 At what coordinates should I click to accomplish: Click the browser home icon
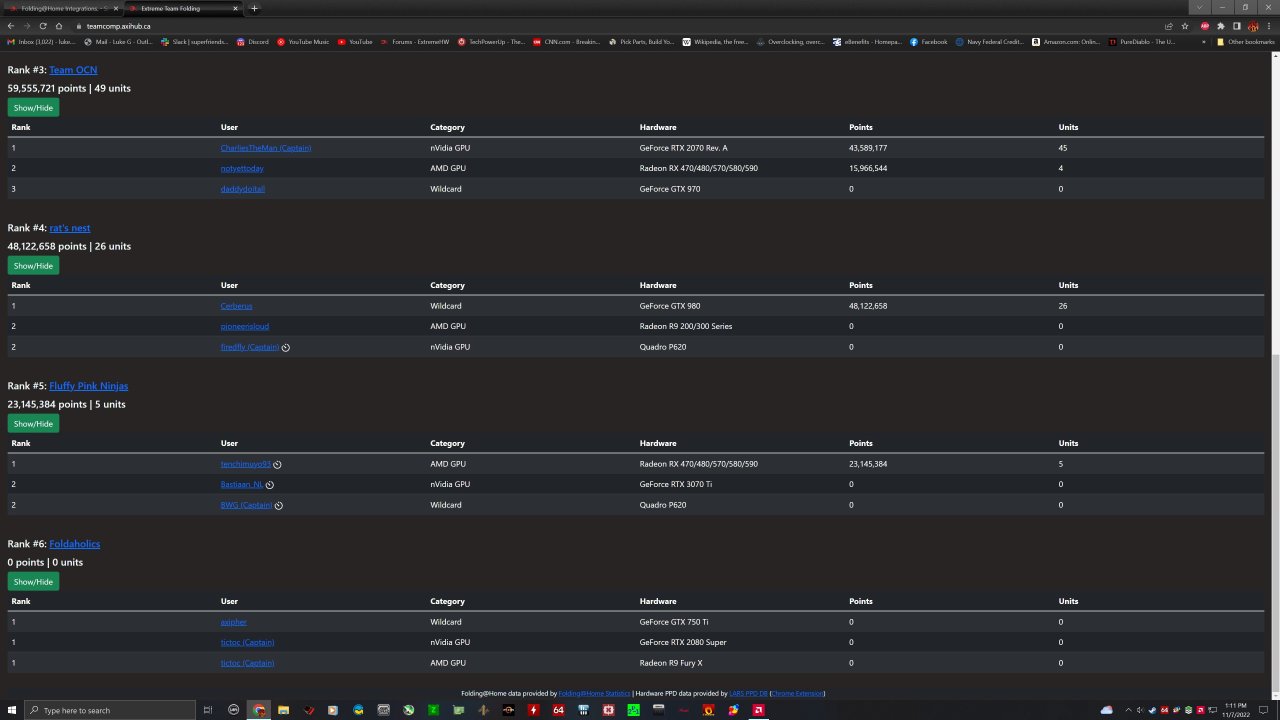point(59,26)
